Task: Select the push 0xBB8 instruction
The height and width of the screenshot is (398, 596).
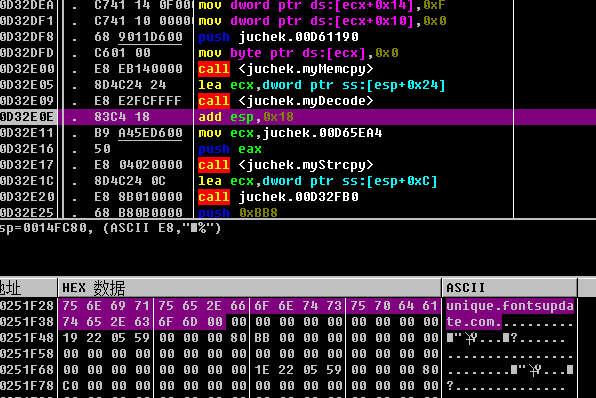Action: coord(238,212)
